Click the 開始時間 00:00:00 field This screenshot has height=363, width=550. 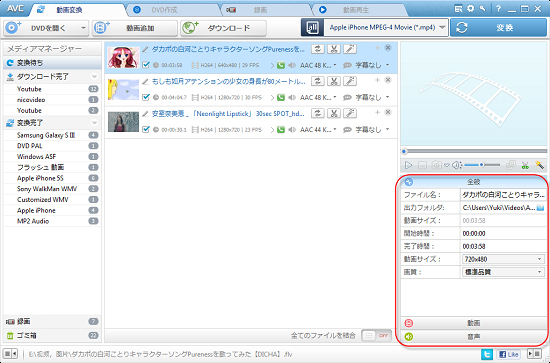tap(503, 233)
